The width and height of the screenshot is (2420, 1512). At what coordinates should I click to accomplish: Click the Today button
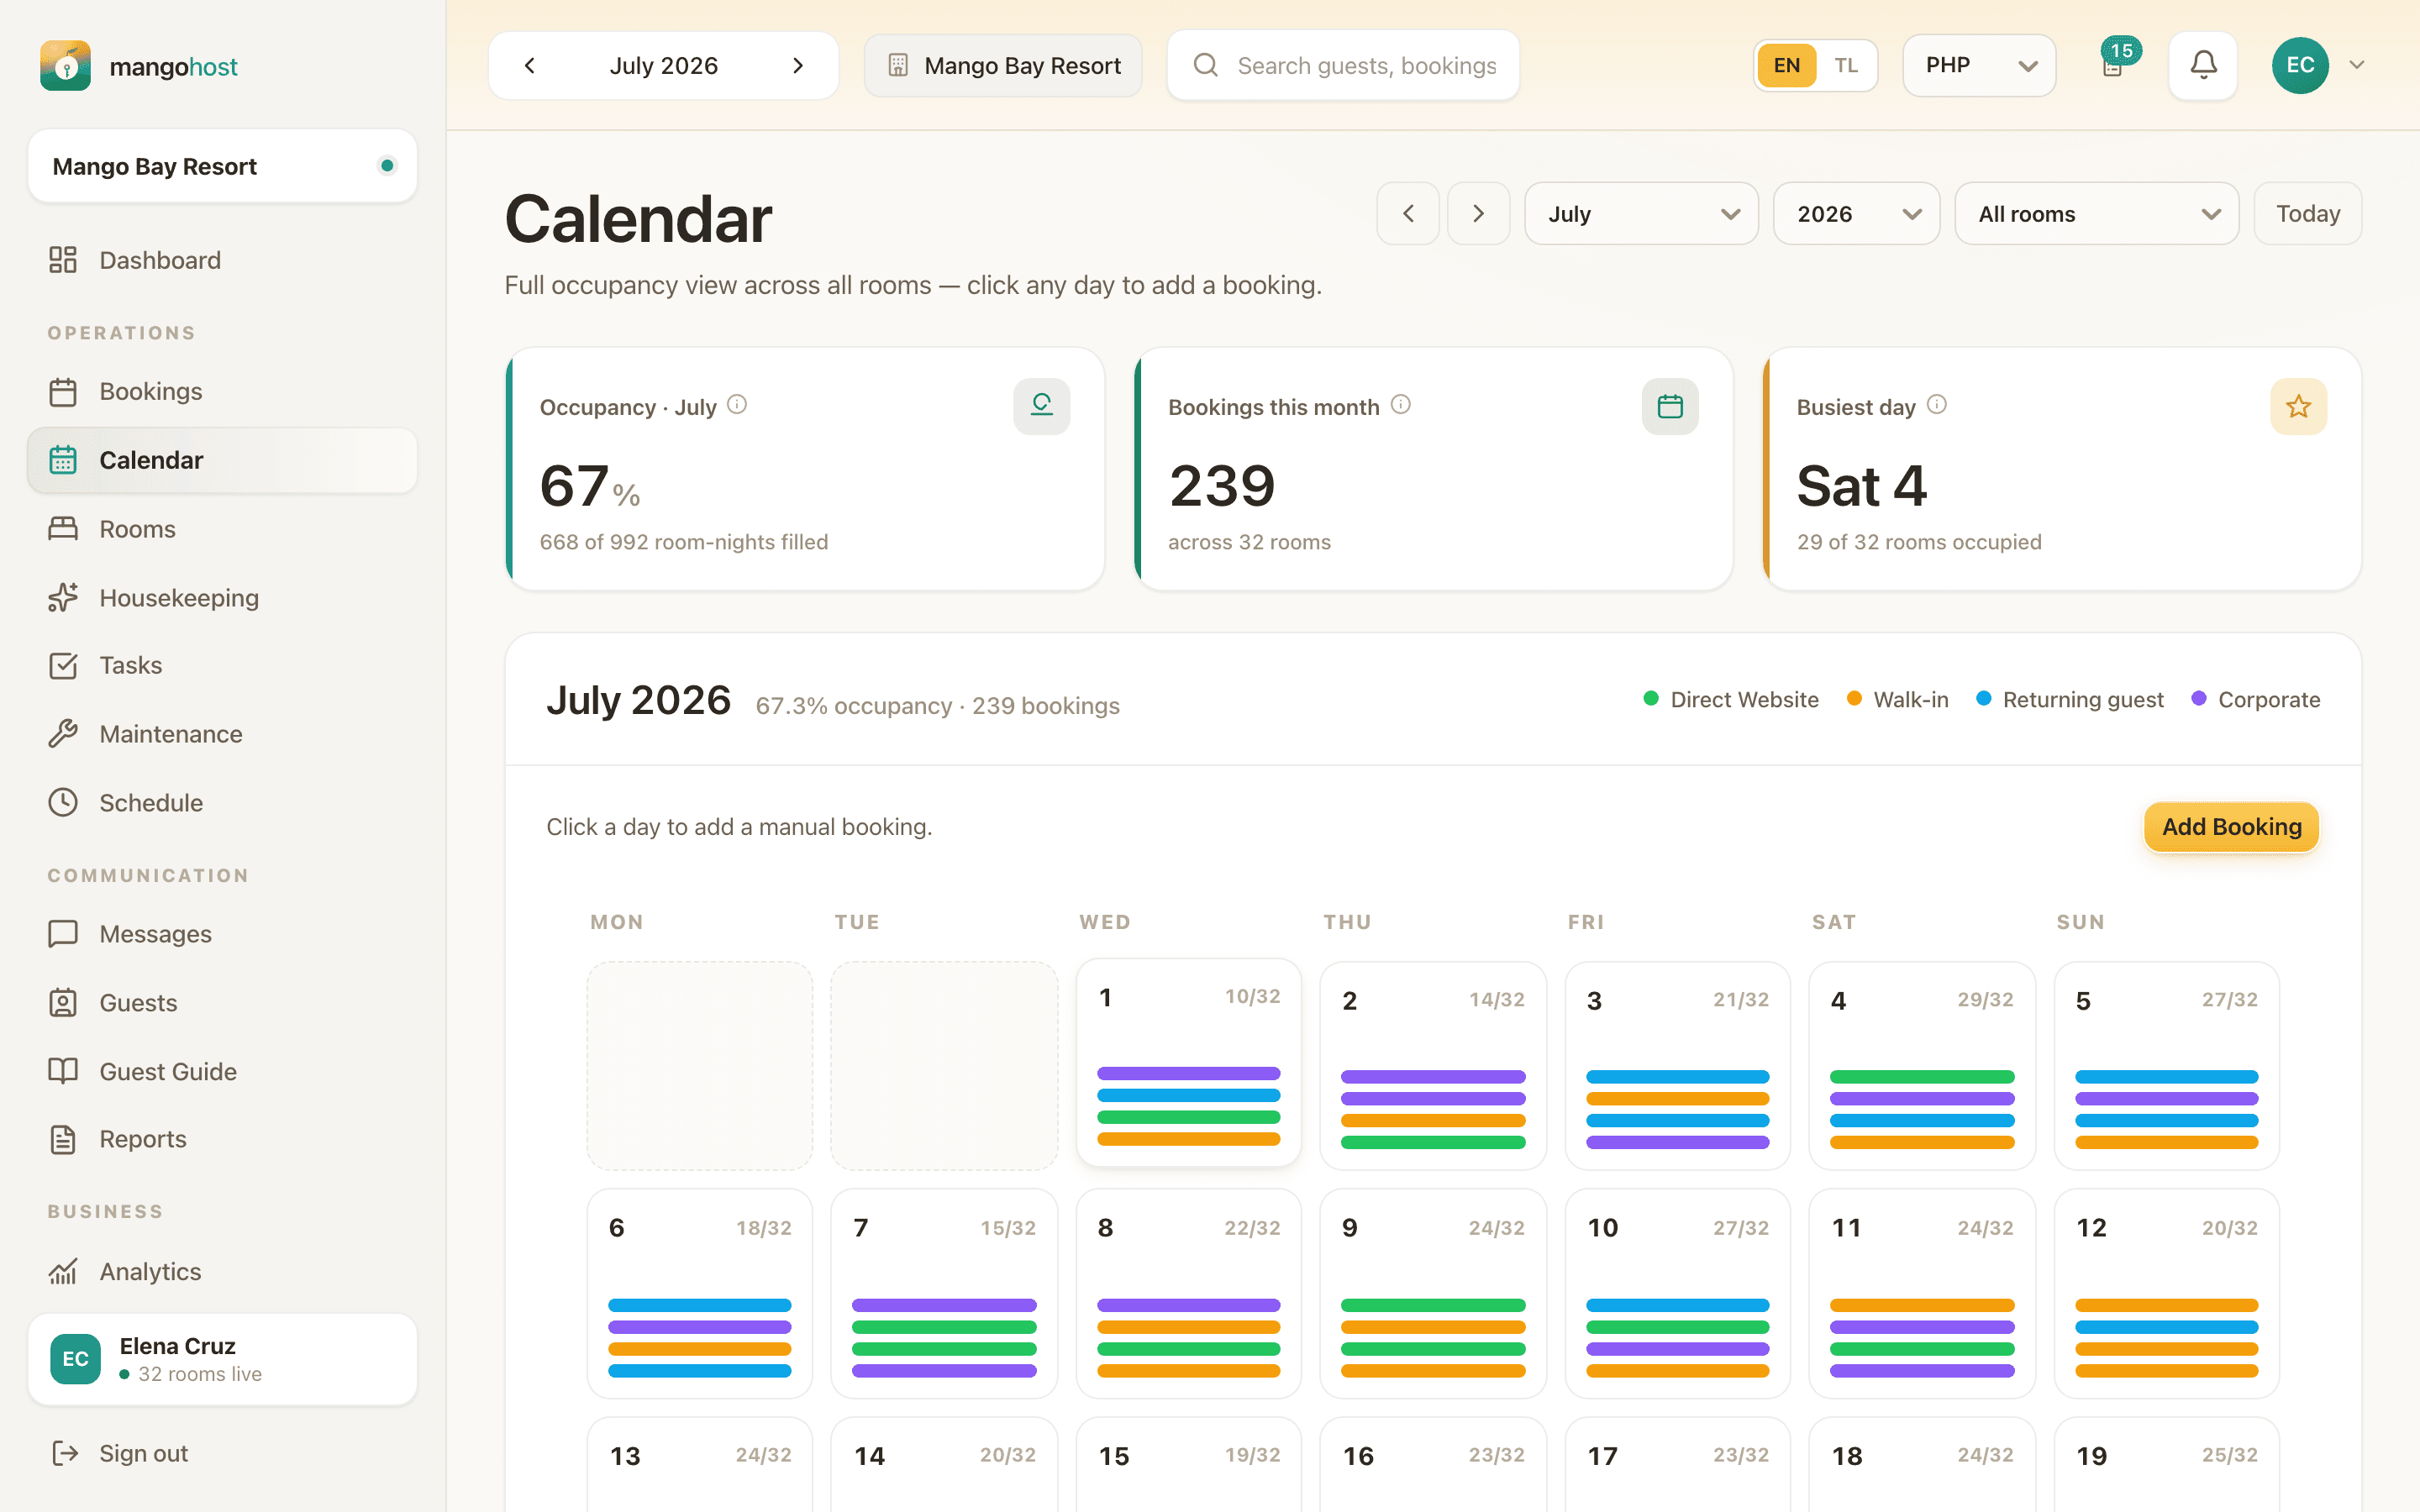tap(2308, 214)
